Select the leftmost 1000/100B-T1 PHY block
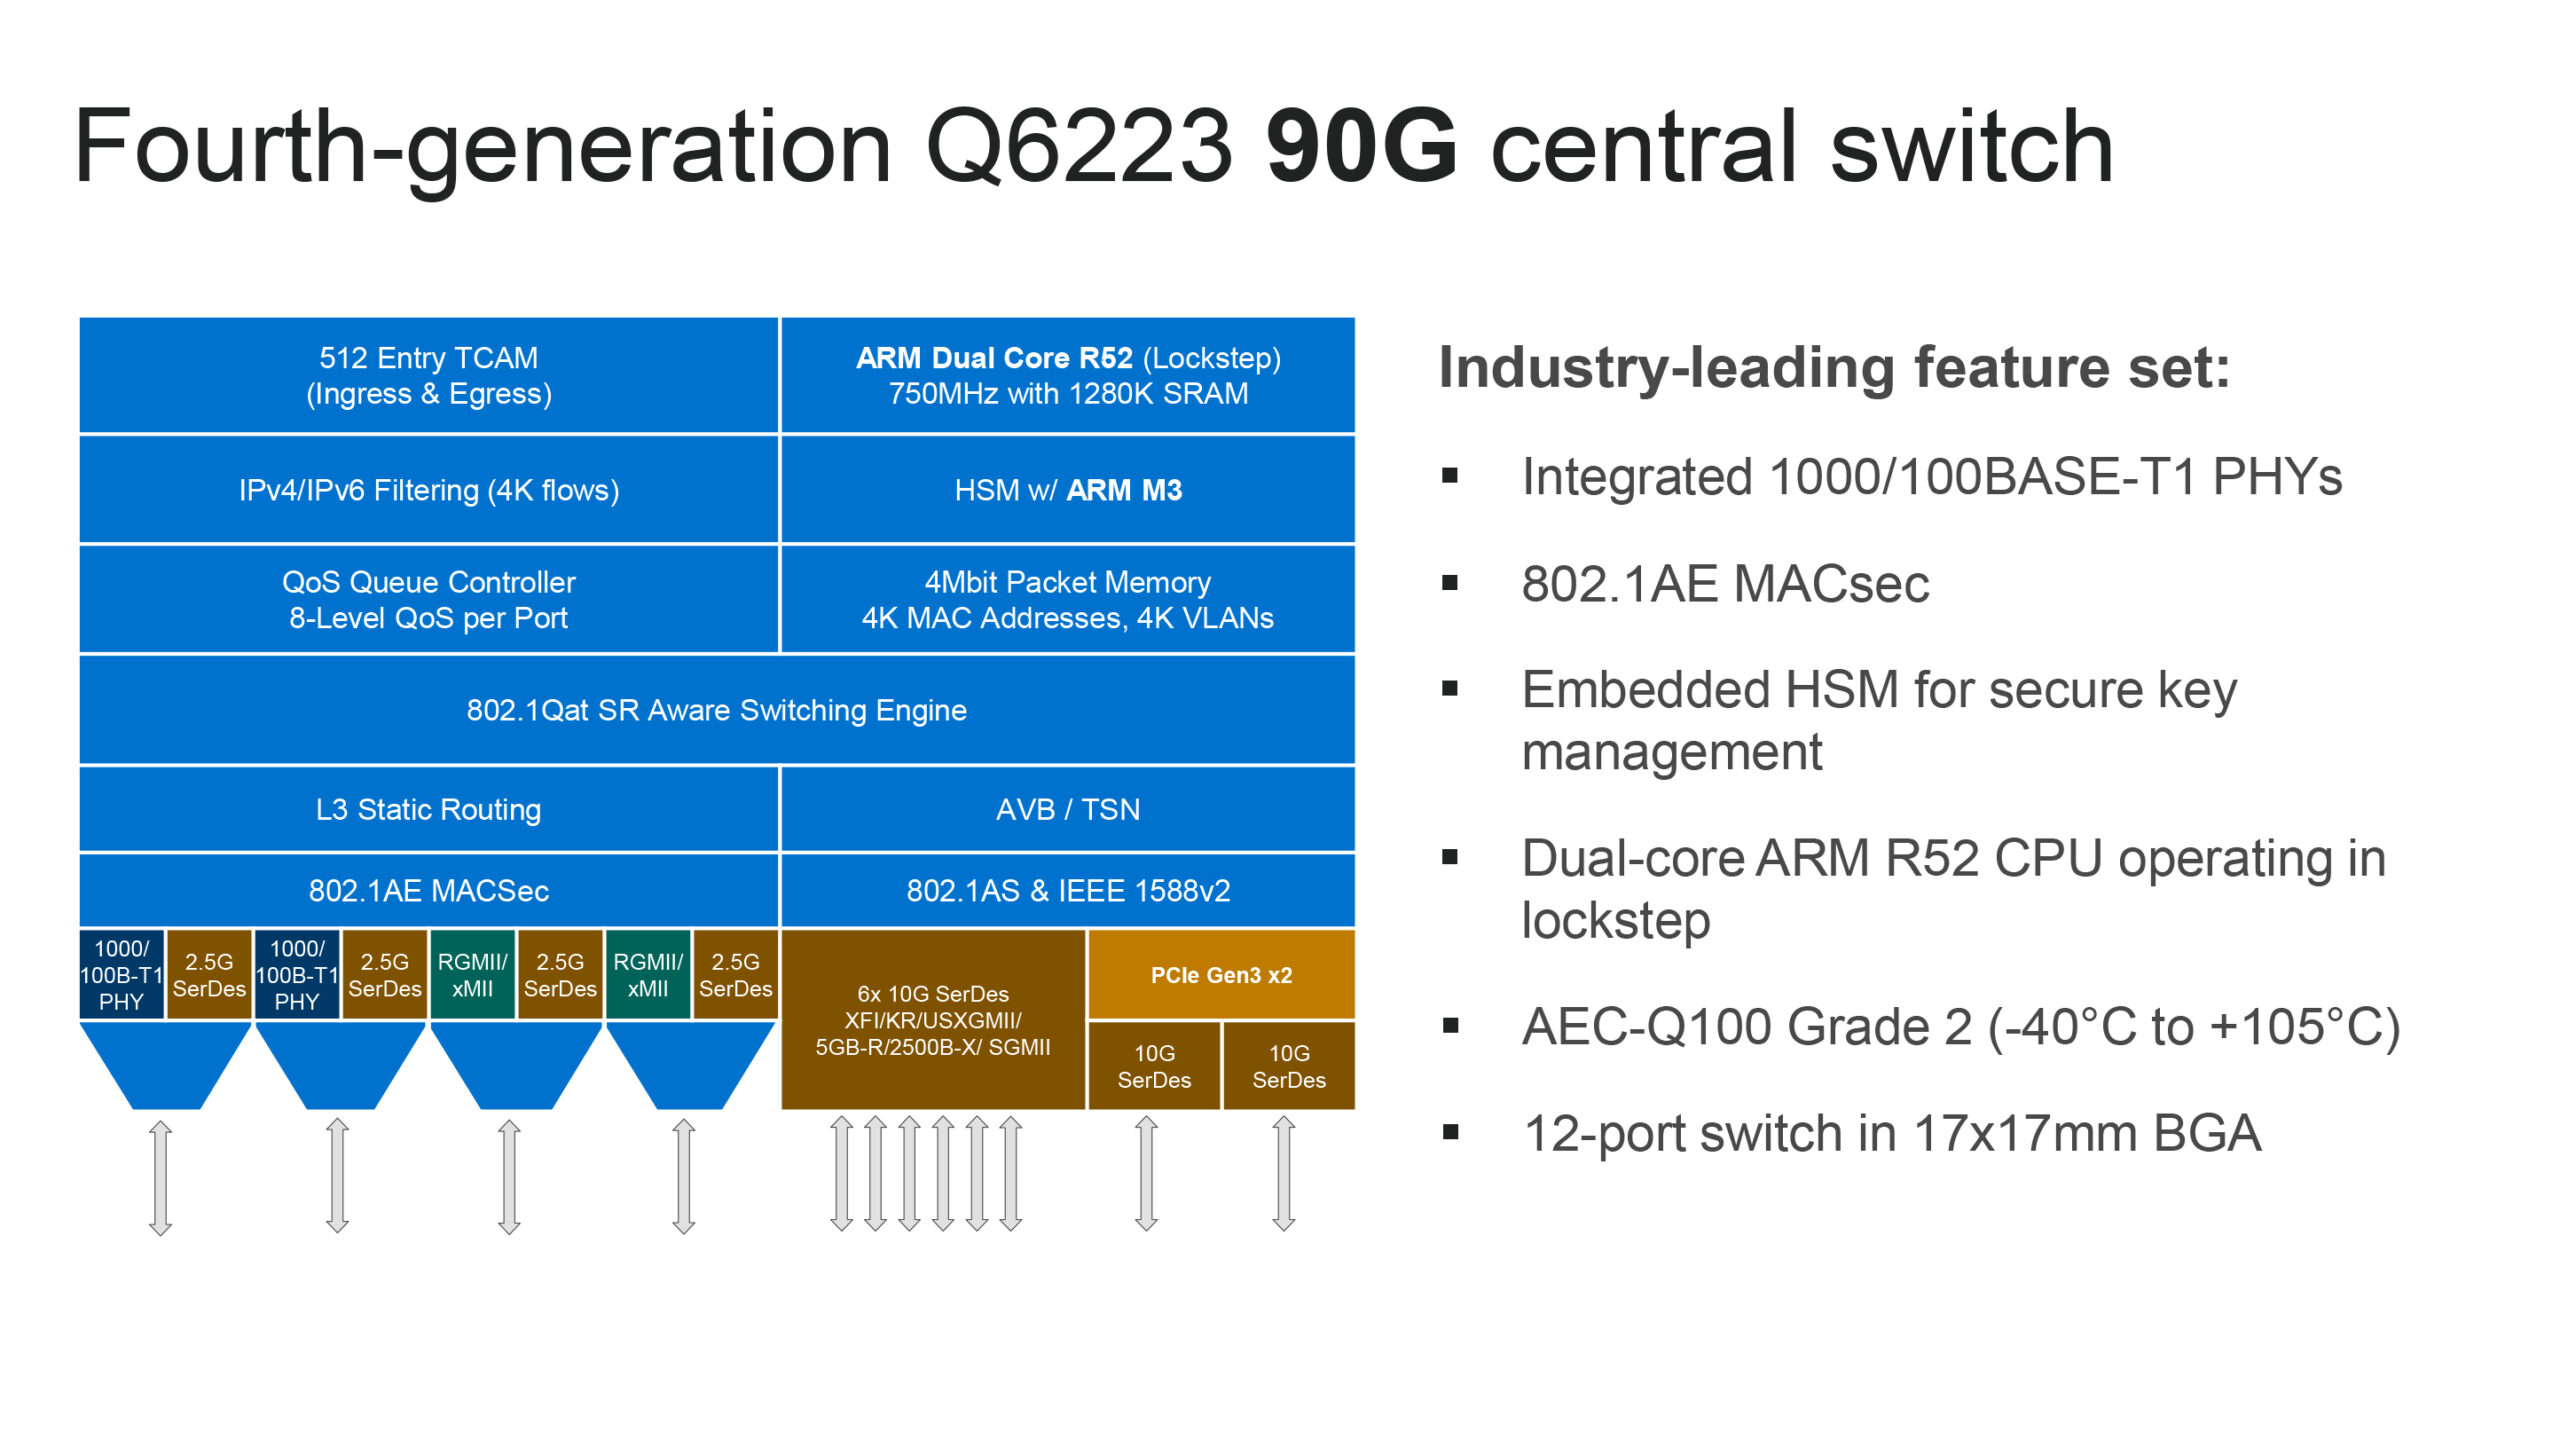 [x=121, y=975]
